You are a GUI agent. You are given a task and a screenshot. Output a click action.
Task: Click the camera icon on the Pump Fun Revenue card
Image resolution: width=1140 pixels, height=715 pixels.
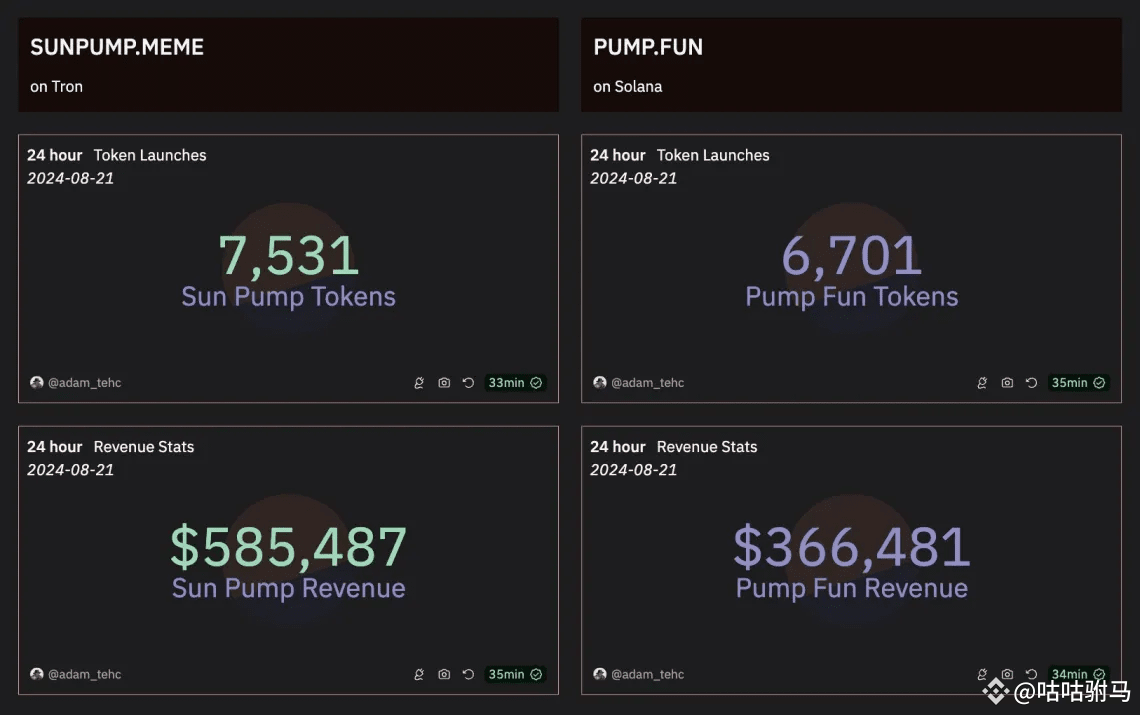coord(1007,675)
